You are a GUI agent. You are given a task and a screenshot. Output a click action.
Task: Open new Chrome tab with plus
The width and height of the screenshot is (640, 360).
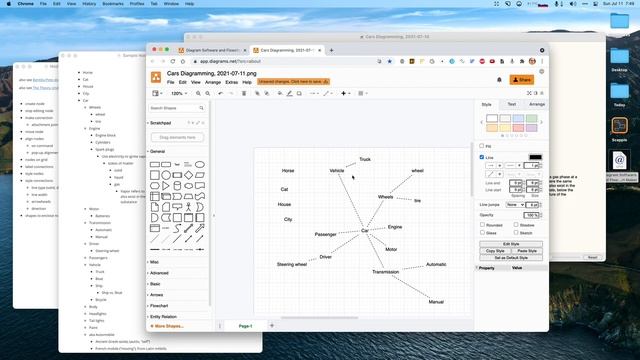point(331,50)
